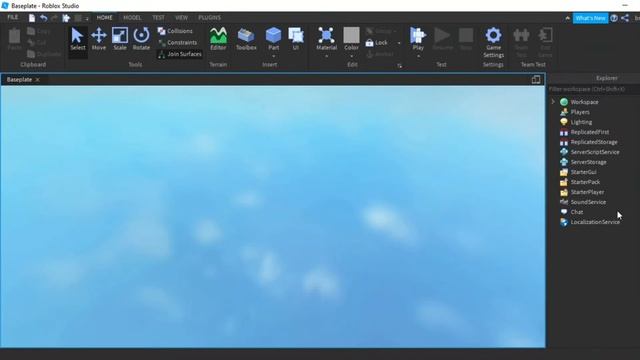
Task: Click the Redo arrow icon
Action: pyautogui.click(x=54, y=18)
